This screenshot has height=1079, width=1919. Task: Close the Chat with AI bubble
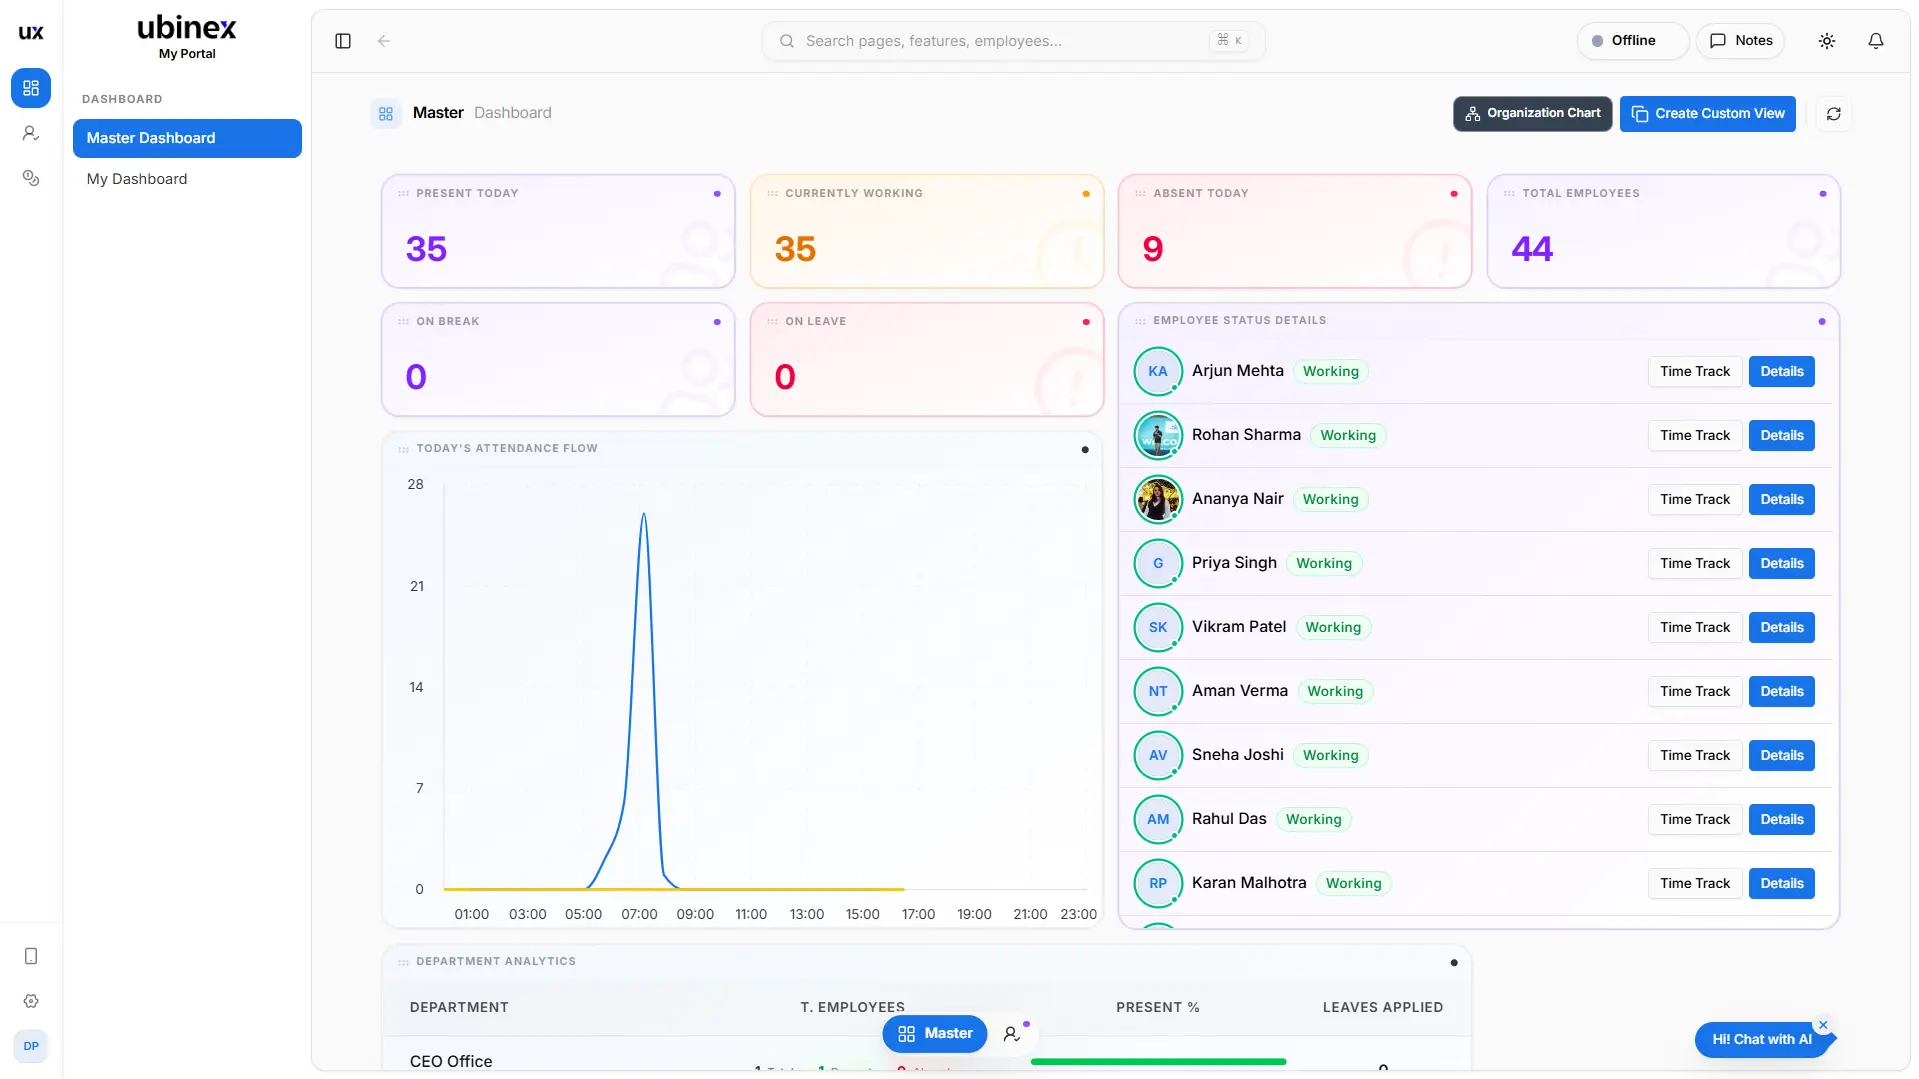click(1823, 1025)
